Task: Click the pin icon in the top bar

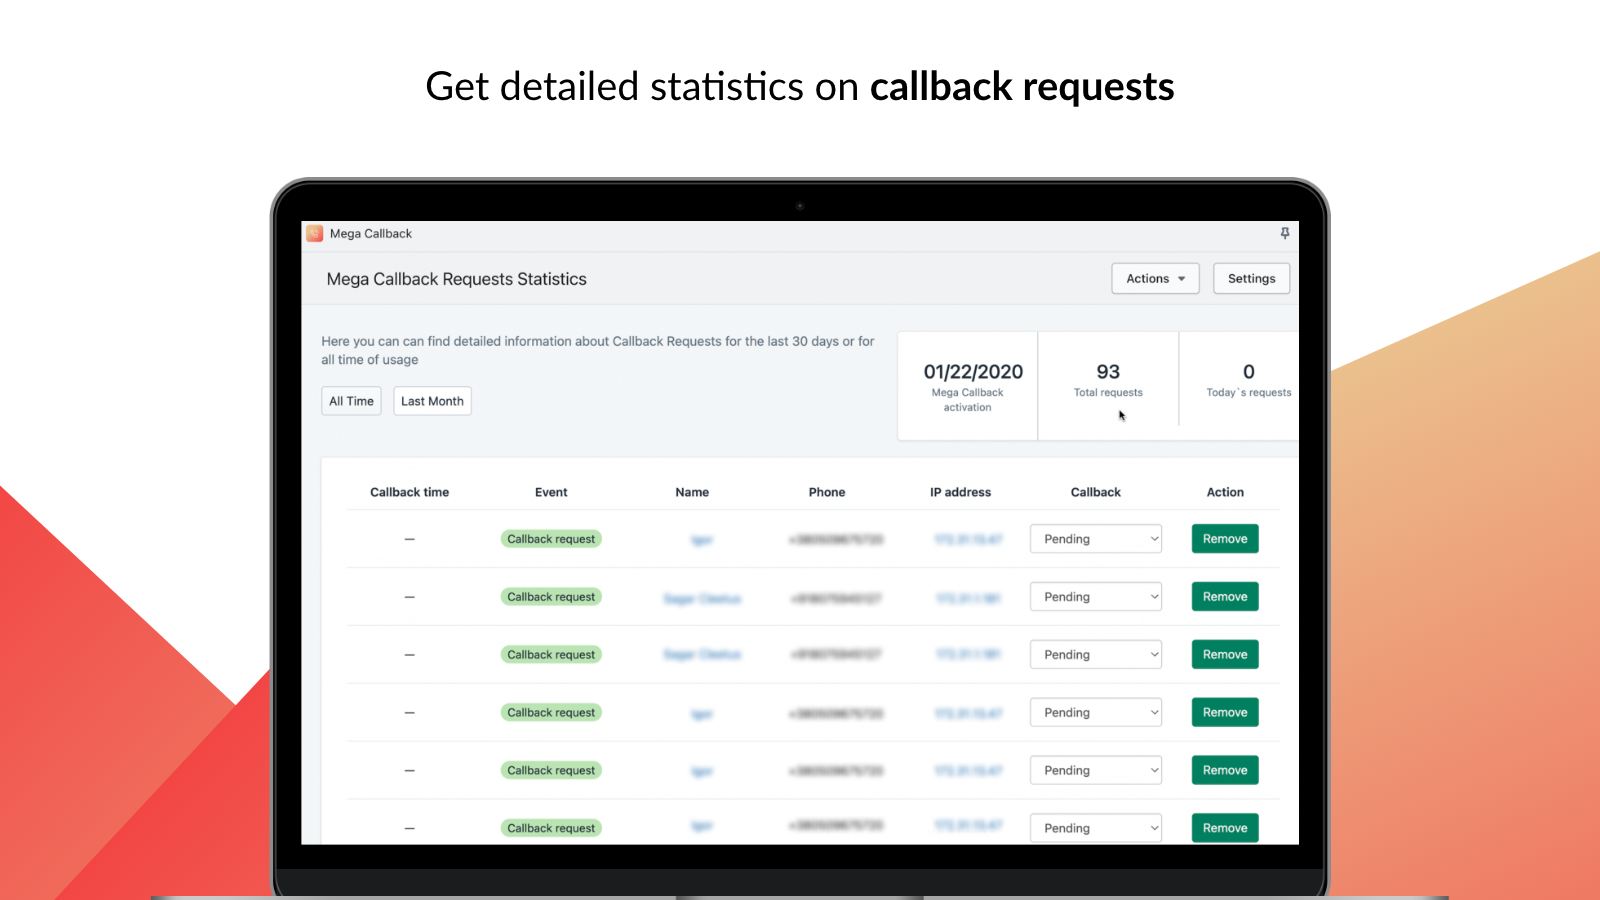Action: [x=1285, y=233]
